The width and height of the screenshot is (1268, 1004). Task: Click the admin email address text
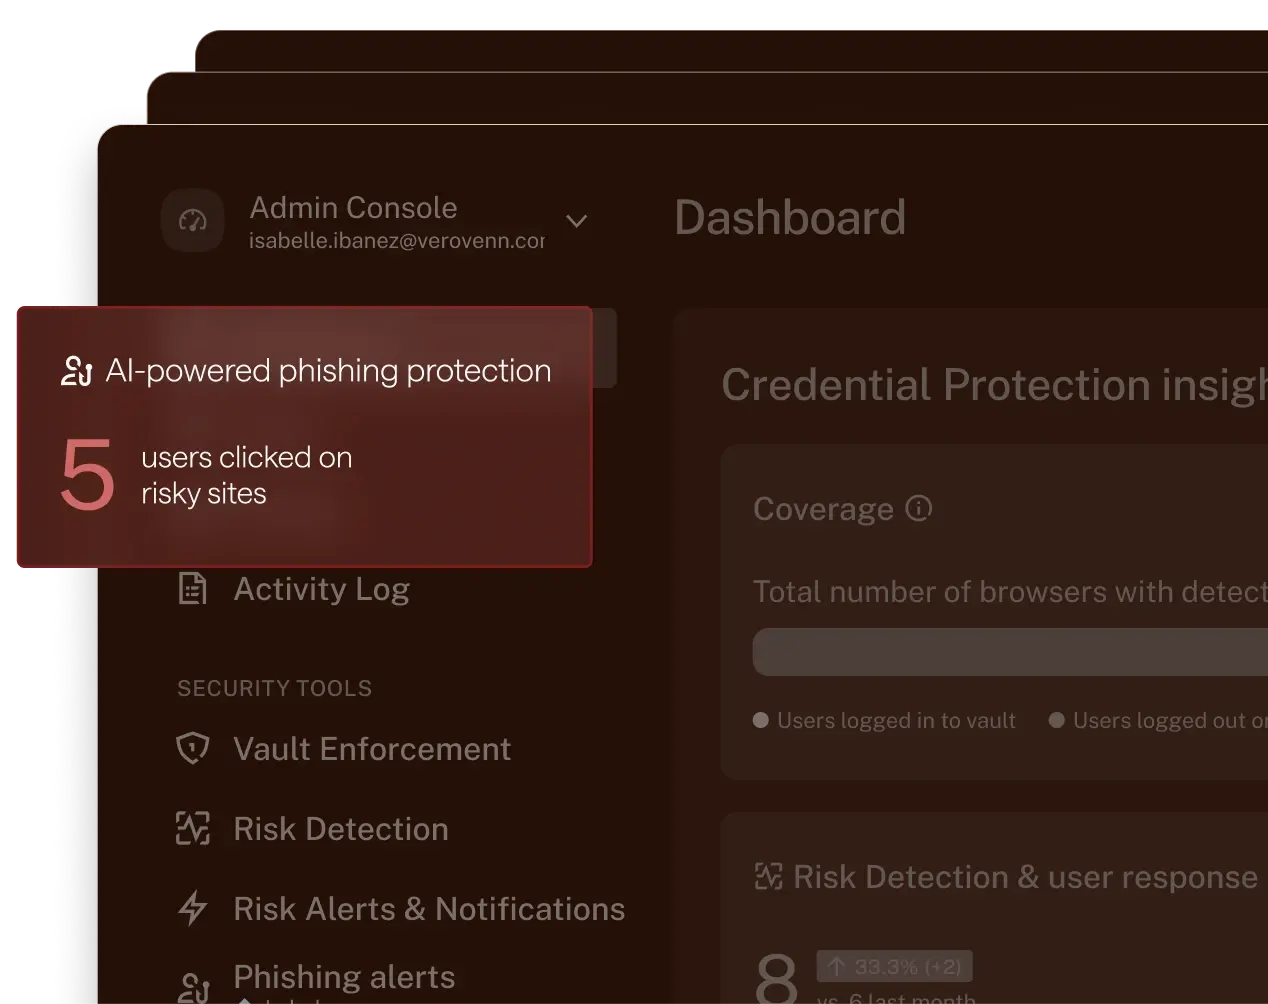(397, 241)
